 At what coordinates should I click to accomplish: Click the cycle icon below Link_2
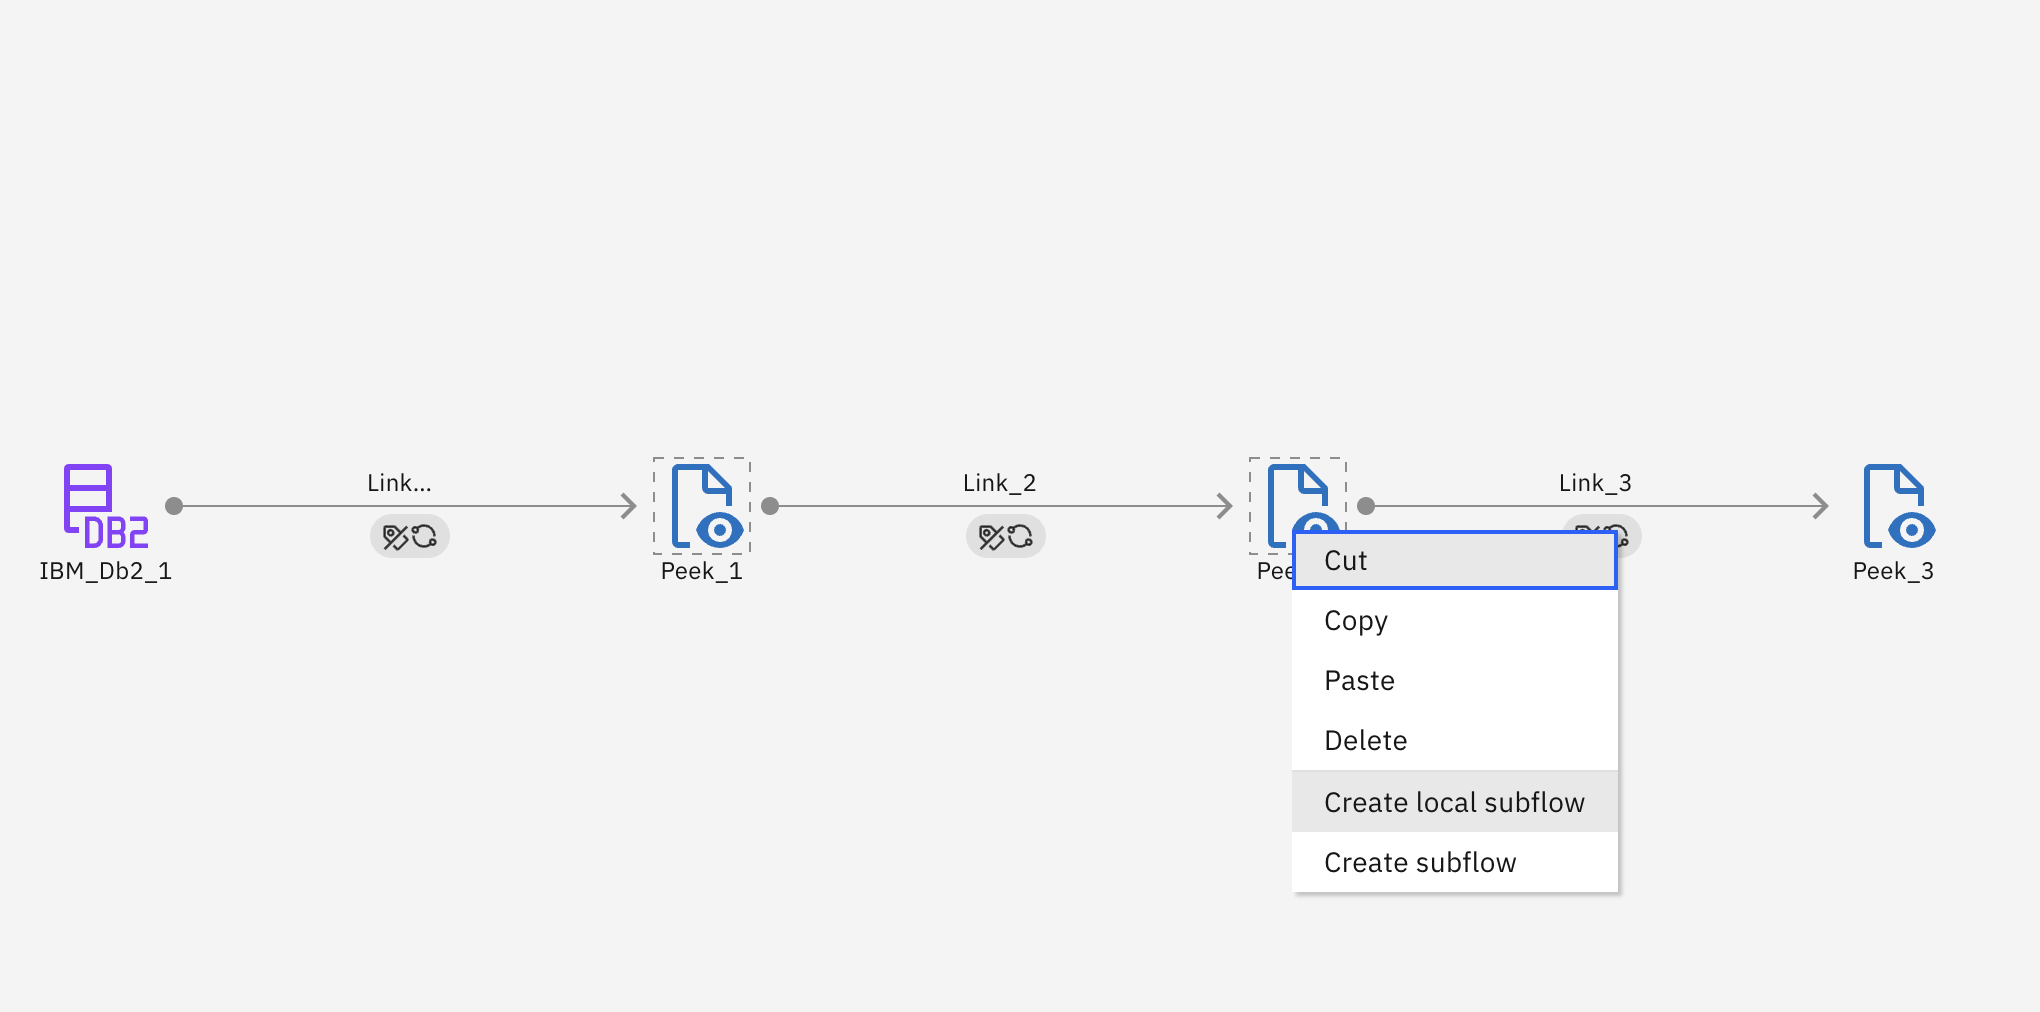[x=1020, y=537]
